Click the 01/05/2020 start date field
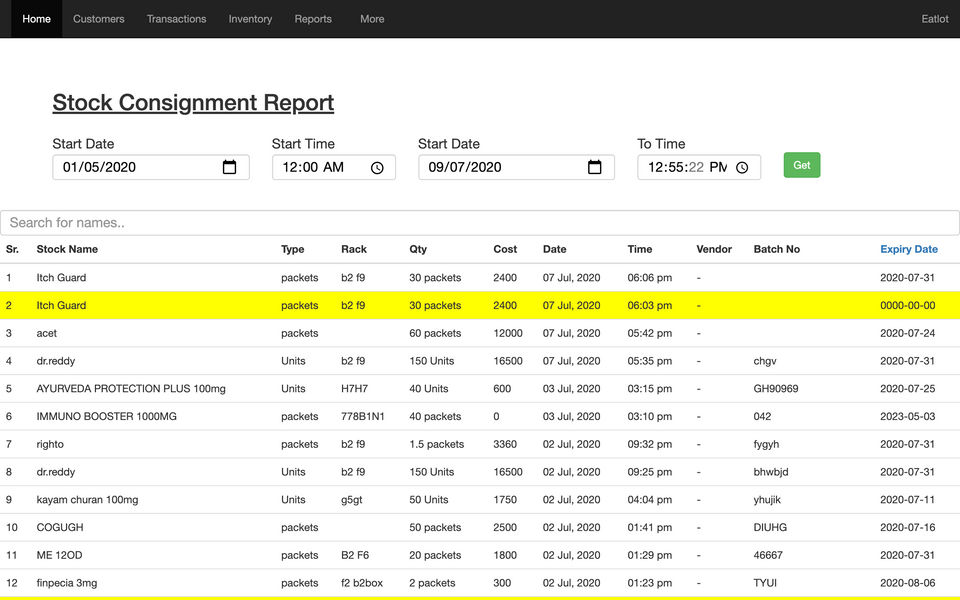Image resolution: width=960 pixels, height=600 pixels. 151,167
